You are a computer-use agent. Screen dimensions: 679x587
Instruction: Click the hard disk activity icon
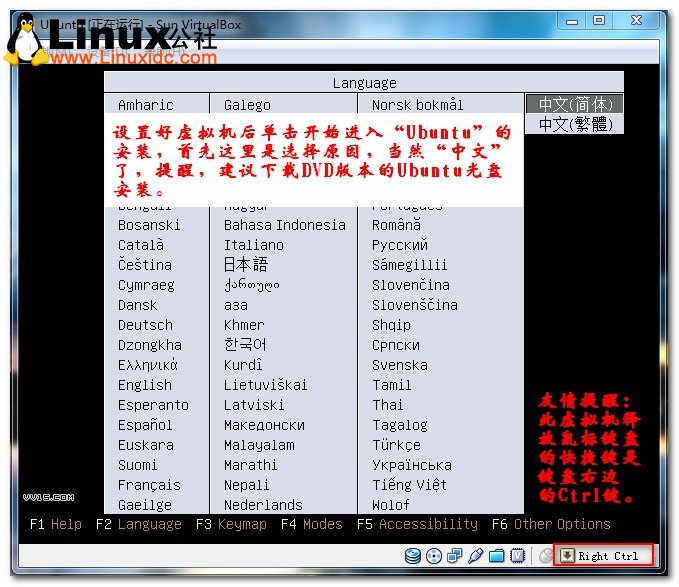tap(413, 556)
